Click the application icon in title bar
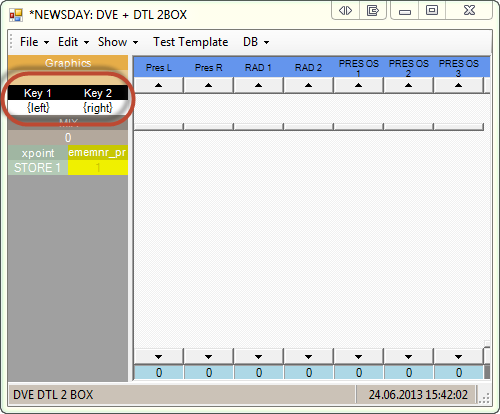The image size is (500, 414). [x=16, y=15]
